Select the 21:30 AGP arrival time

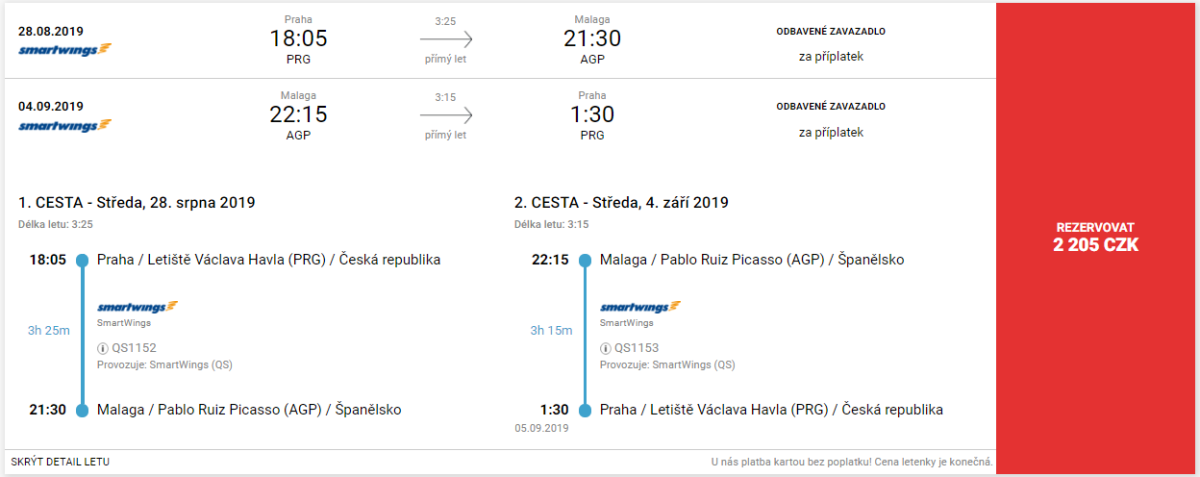(592, 39)
